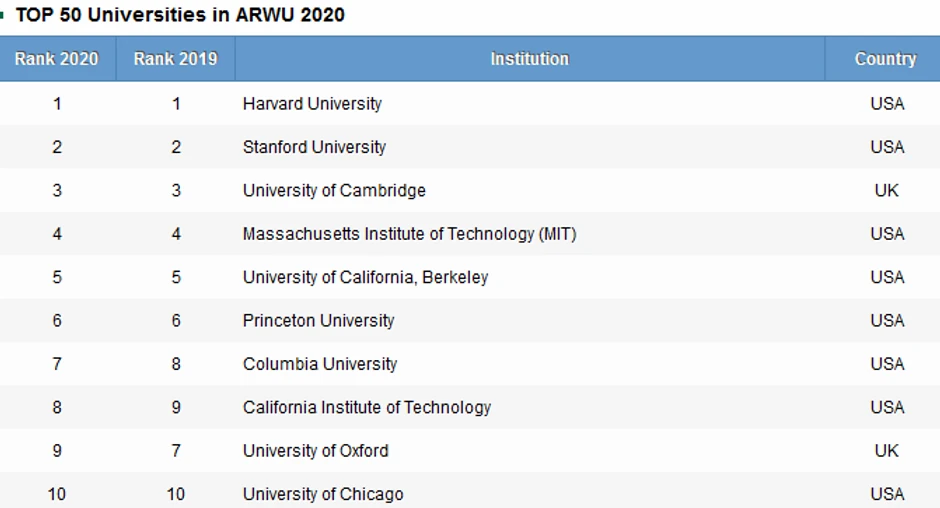Click the Rank 2020 column header
The height and width of the screenshot is (508, 940).
coord(57,59)
